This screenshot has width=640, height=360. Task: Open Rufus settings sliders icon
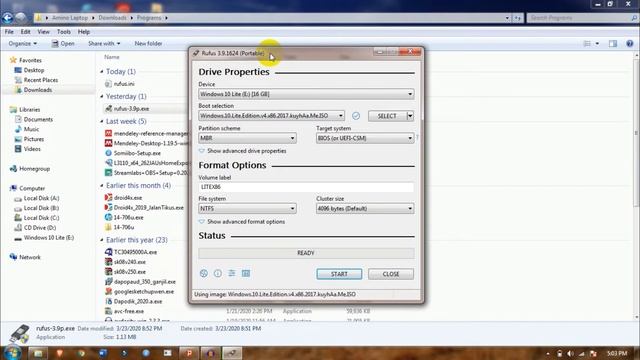231,273
